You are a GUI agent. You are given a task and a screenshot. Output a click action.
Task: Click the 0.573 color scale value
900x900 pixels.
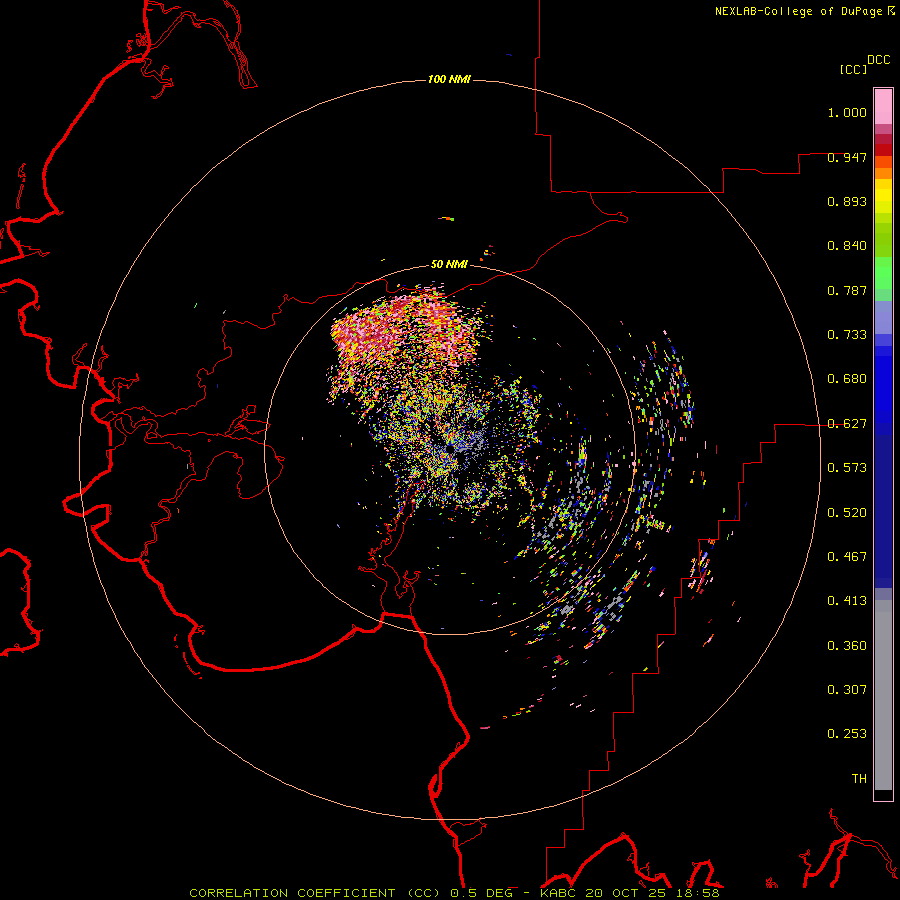[847, 468]
